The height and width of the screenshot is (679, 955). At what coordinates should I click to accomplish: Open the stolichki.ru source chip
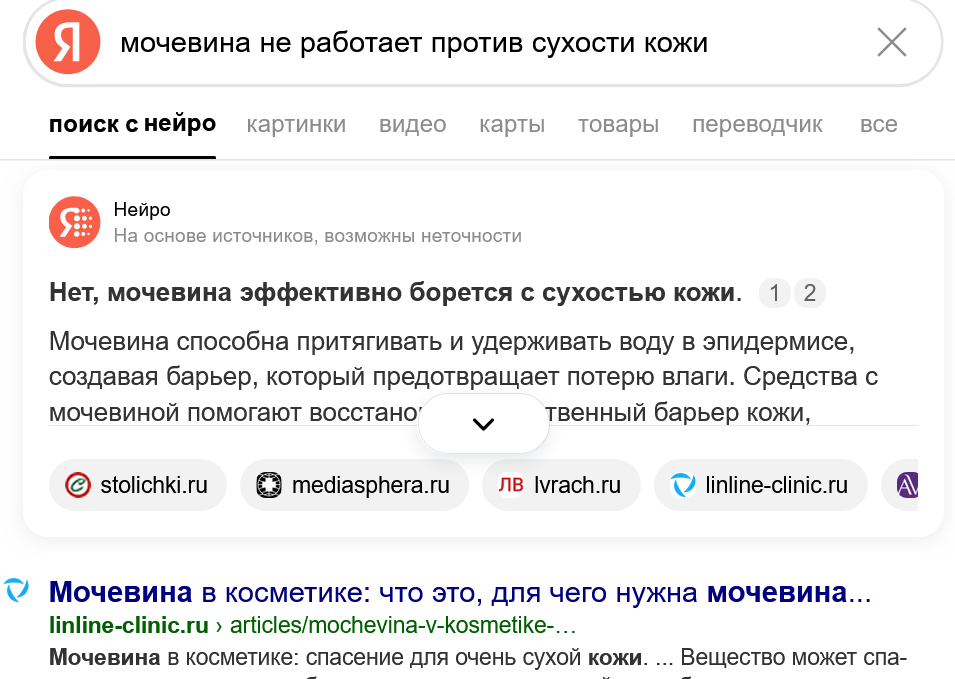click(x=138, y=485)
